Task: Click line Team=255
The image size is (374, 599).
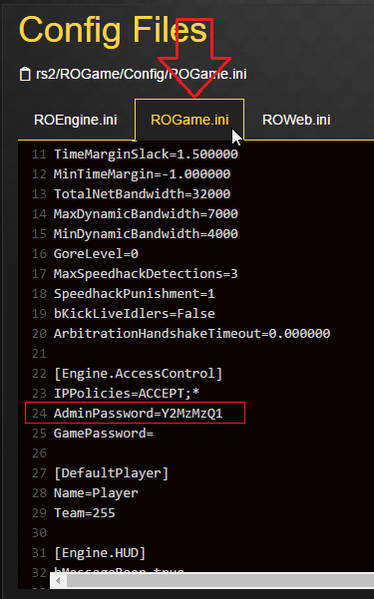Action: click(x=84, y=513)
